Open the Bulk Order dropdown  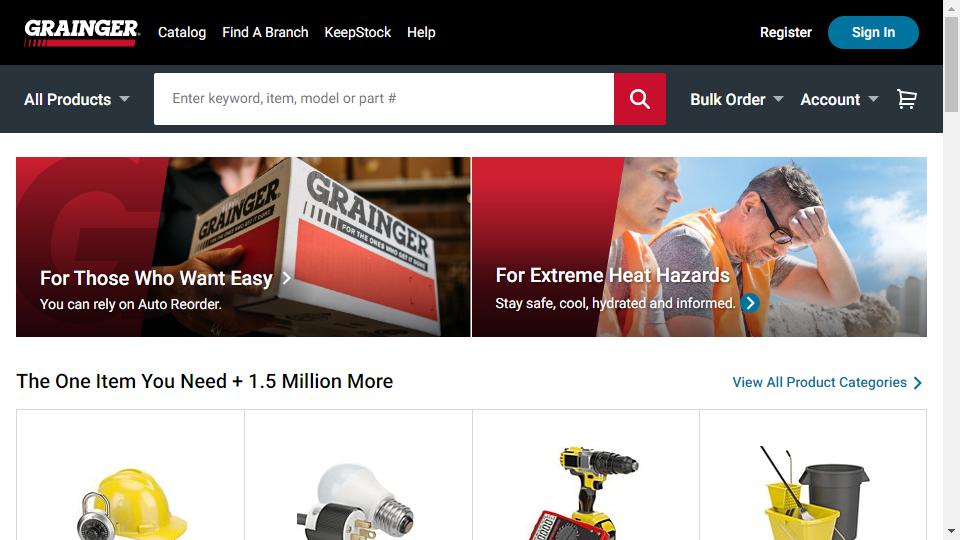pyautogui.click(x=737, y=99)
